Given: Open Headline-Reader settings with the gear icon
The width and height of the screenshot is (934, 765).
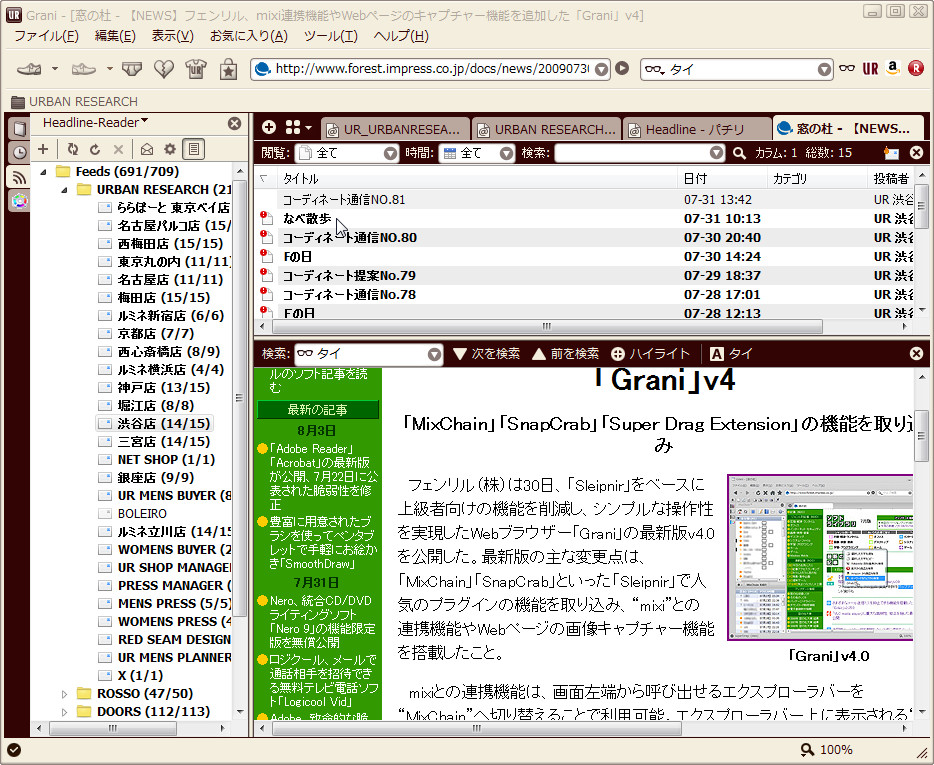Looking at the screenshot, I should pyautogui.click(x=169, y=150).
